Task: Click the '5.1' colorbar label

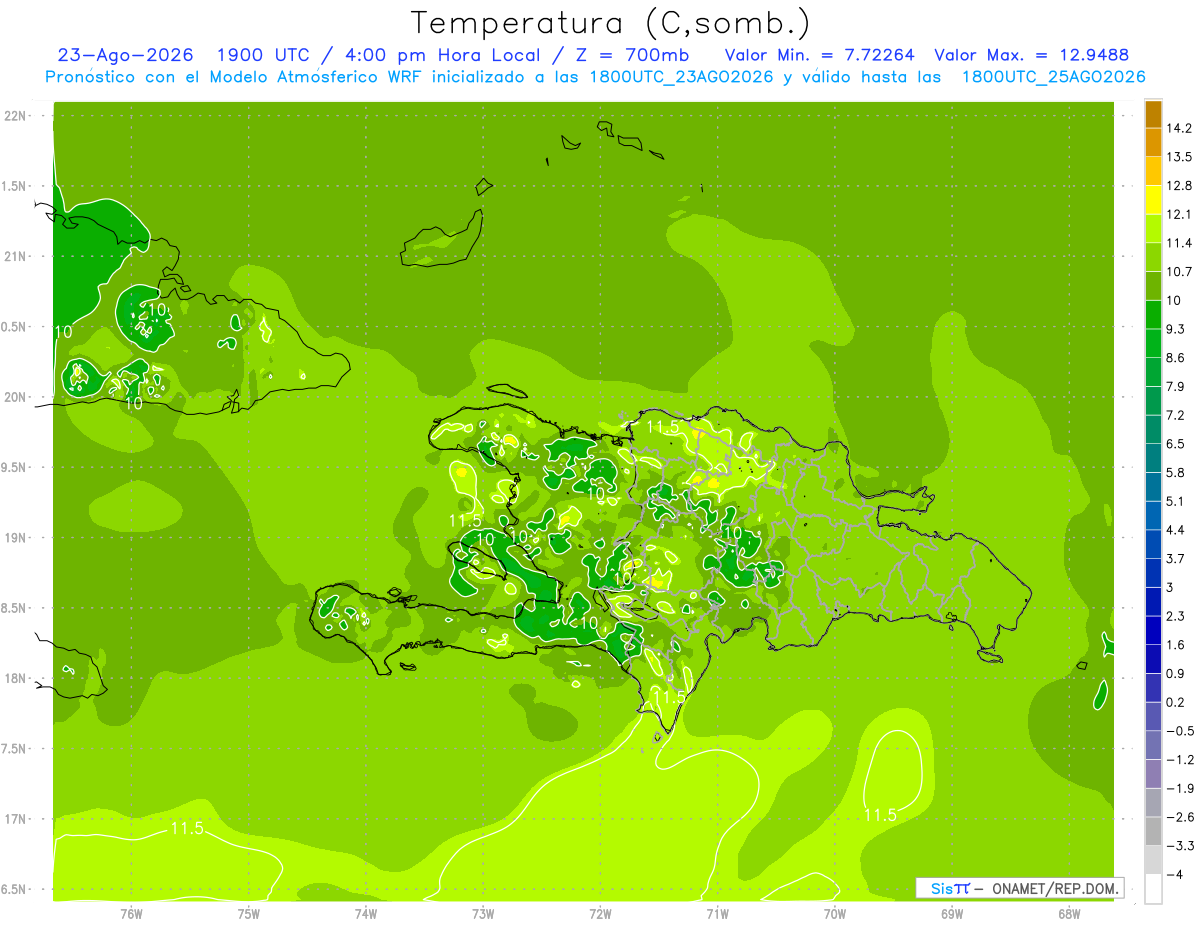Action: 1176,501
